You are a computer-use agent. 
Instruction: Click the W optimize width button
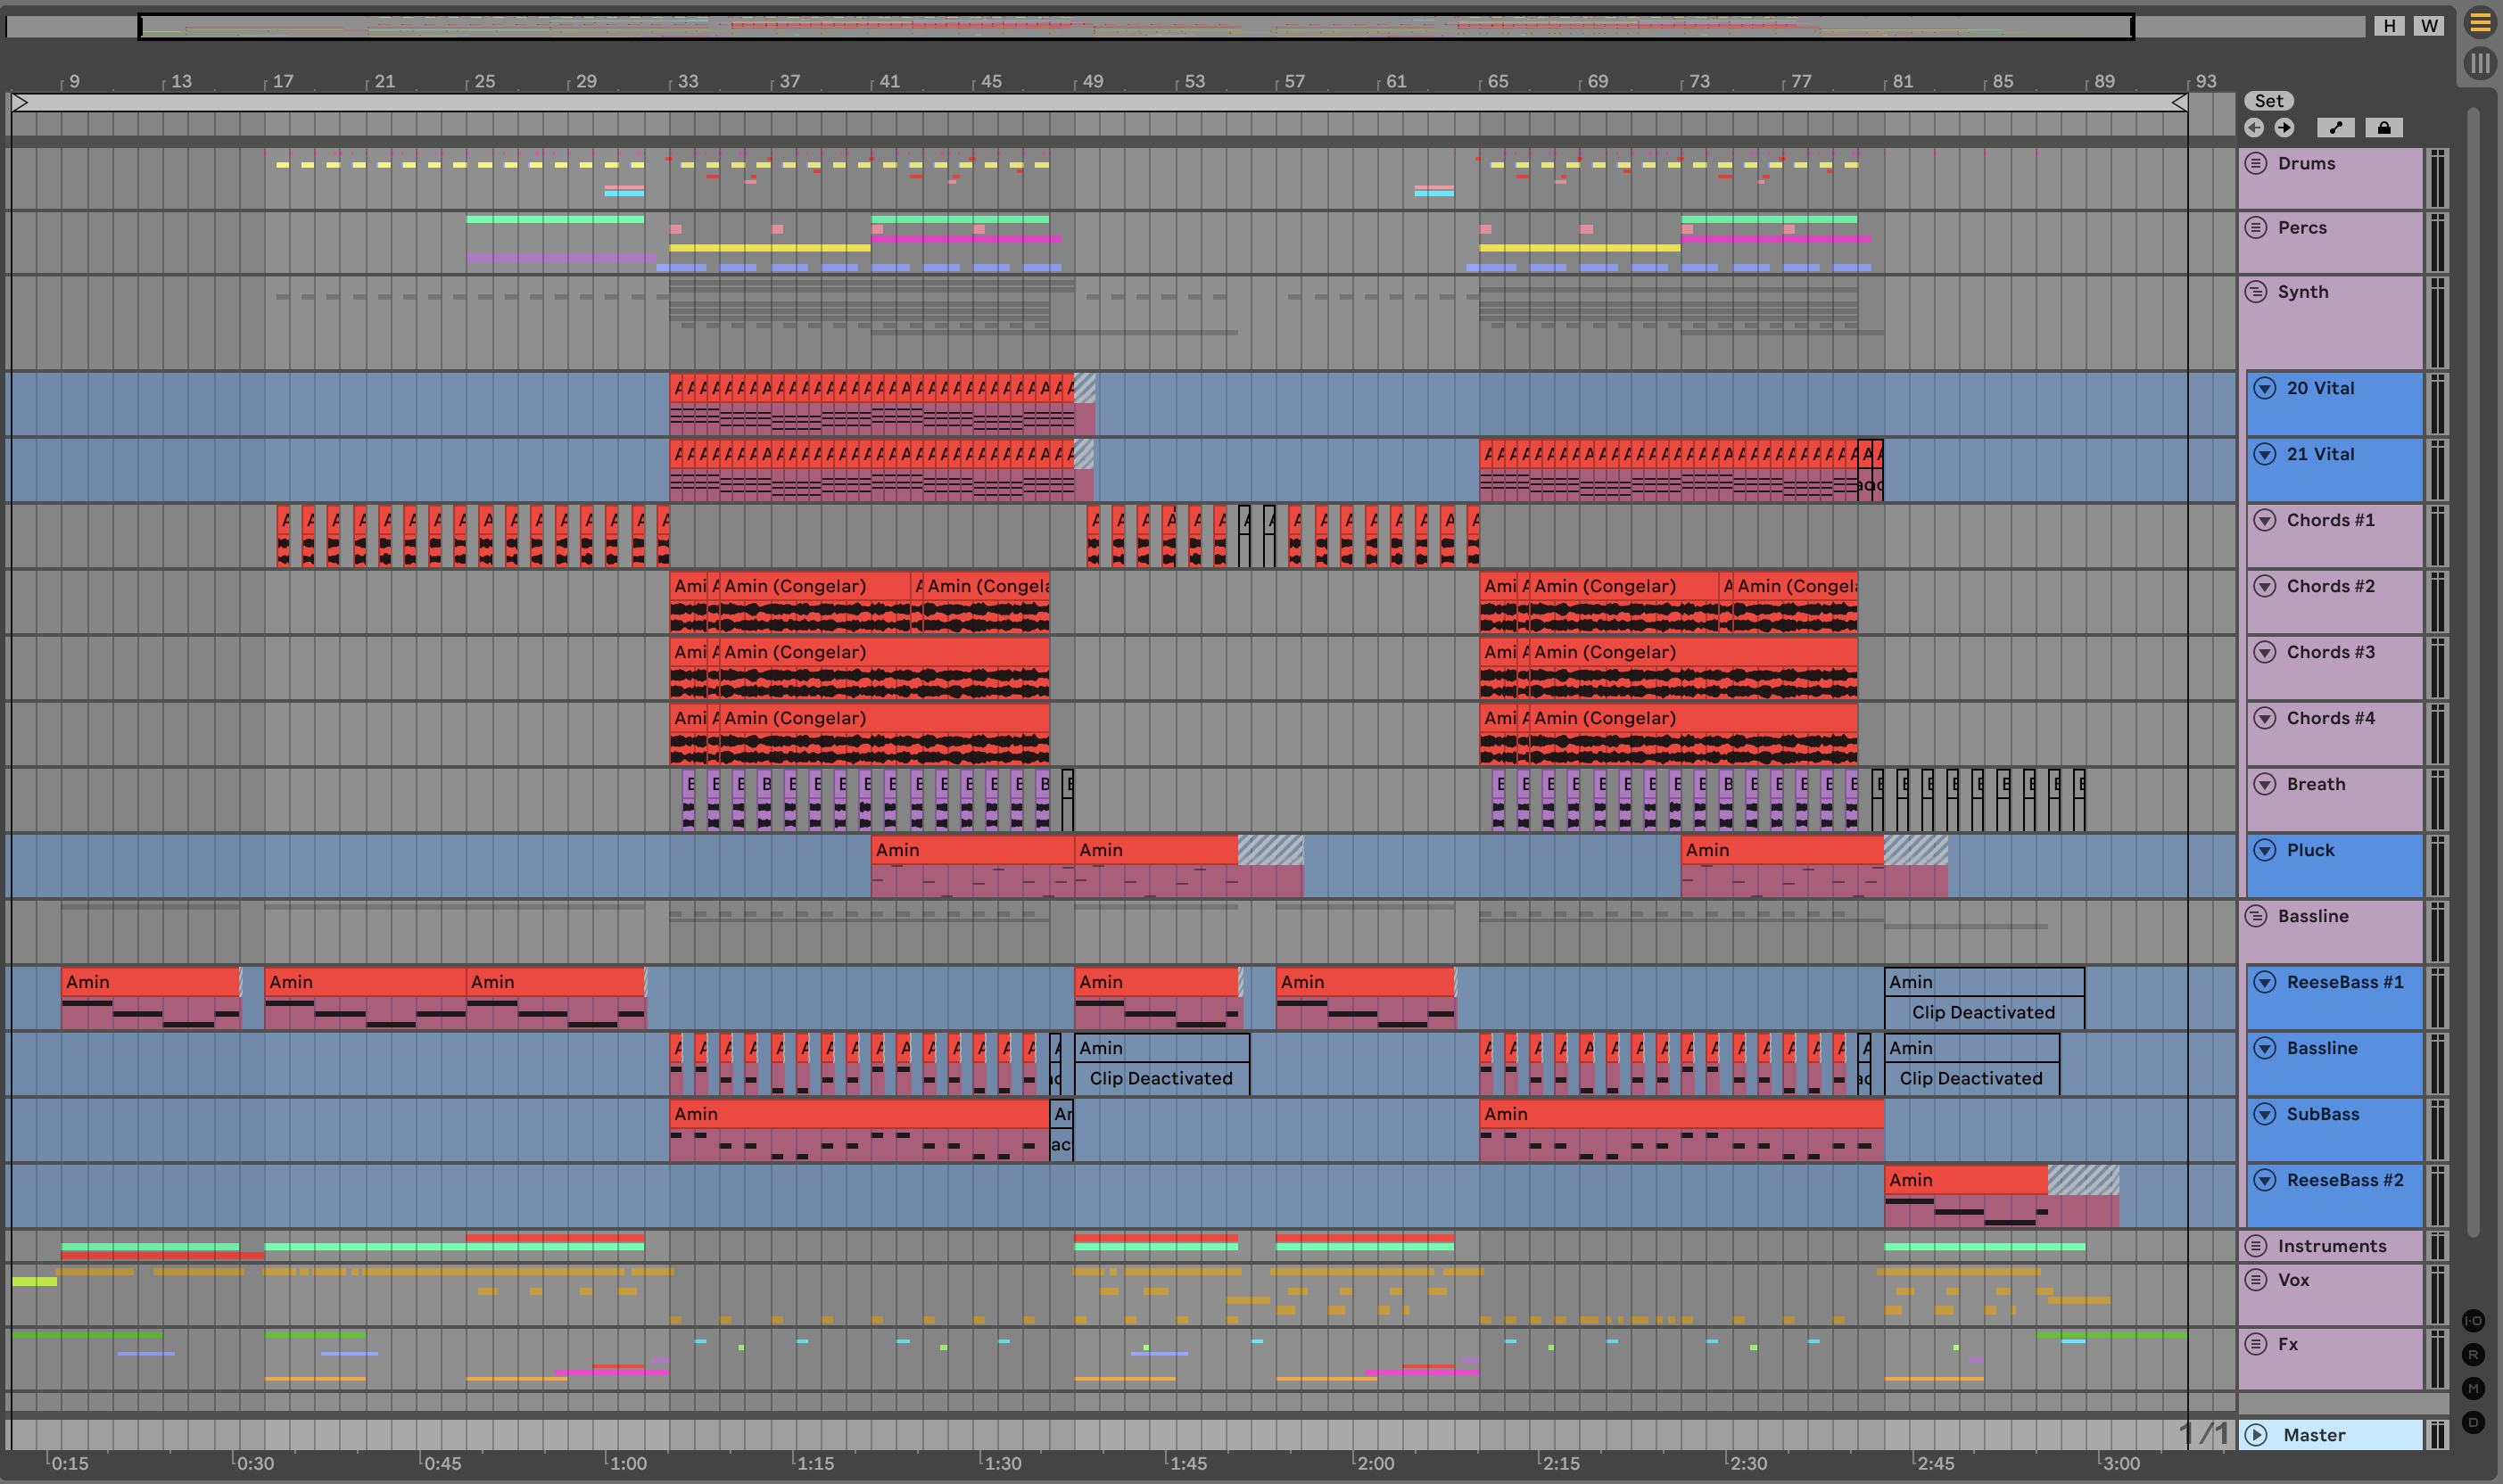click(2429, 26)
